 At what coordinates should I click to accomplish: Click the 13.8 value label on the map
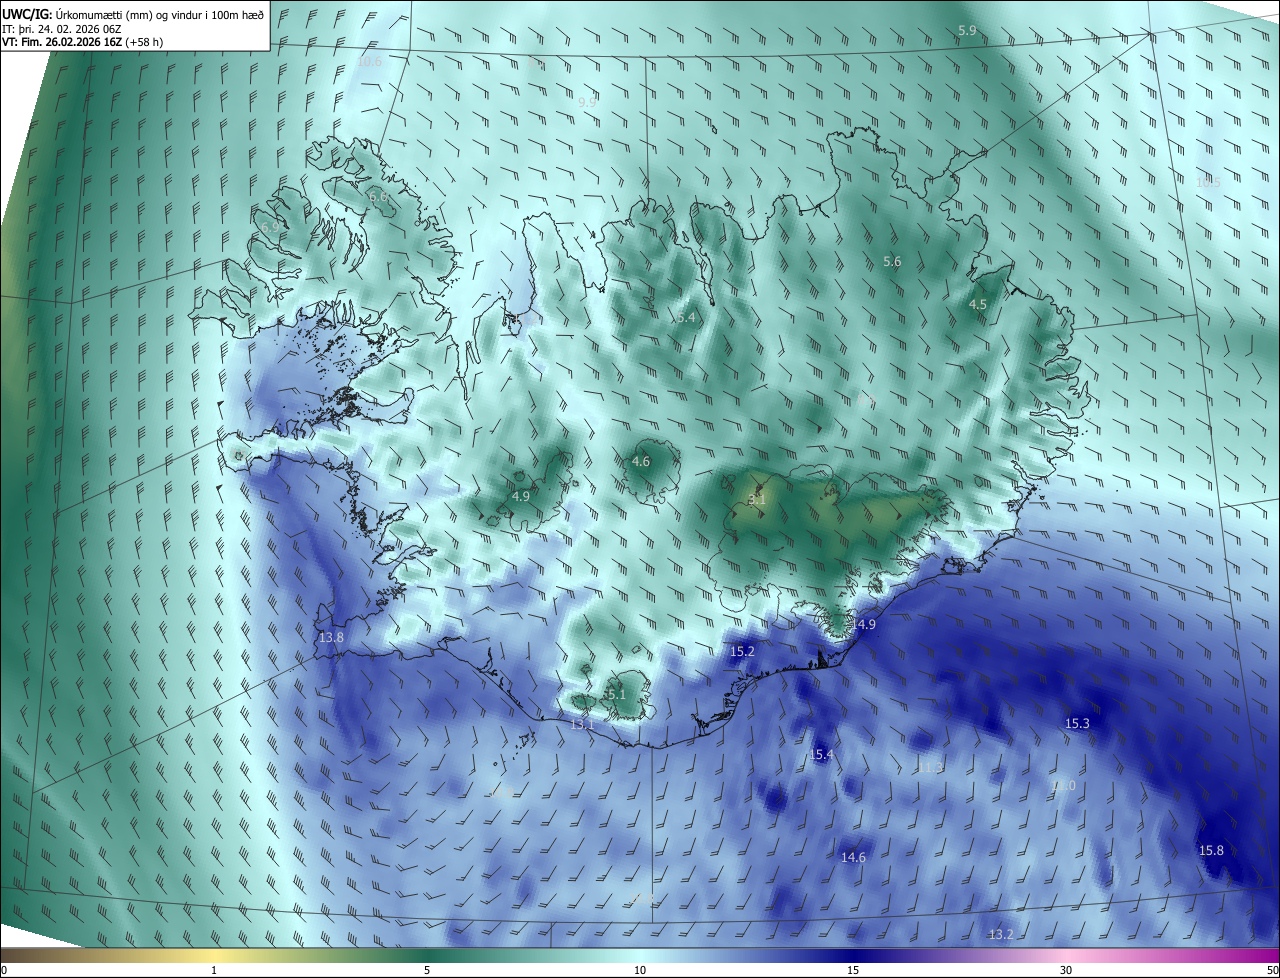(331, 637)
